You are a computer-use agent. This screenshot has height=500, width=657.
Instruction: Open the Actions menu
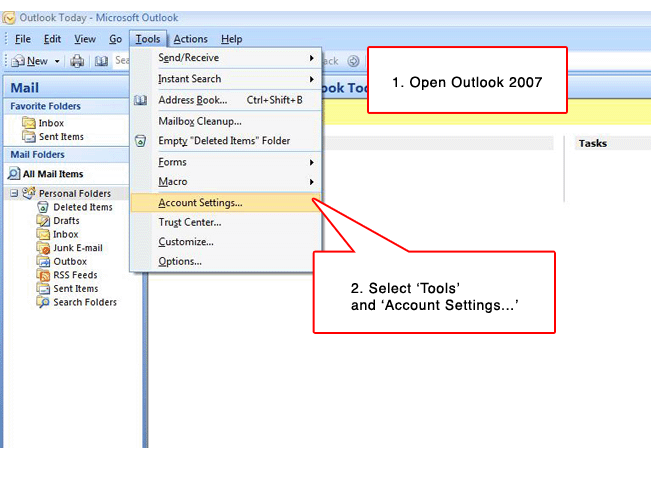click(190, 39)
